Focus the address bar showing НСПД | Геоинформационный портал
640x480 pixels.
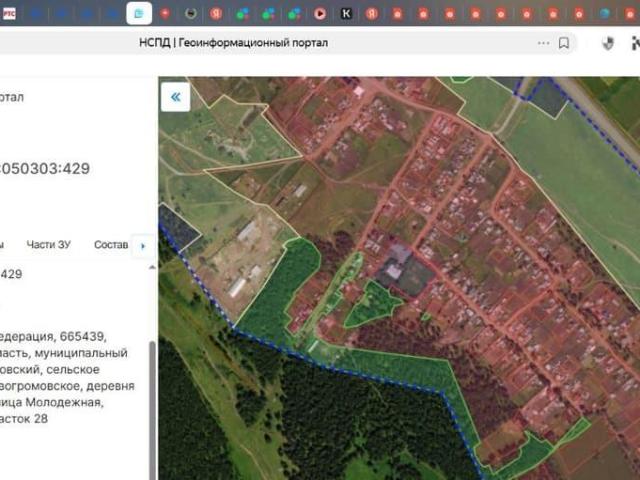(x=233, y=43)
